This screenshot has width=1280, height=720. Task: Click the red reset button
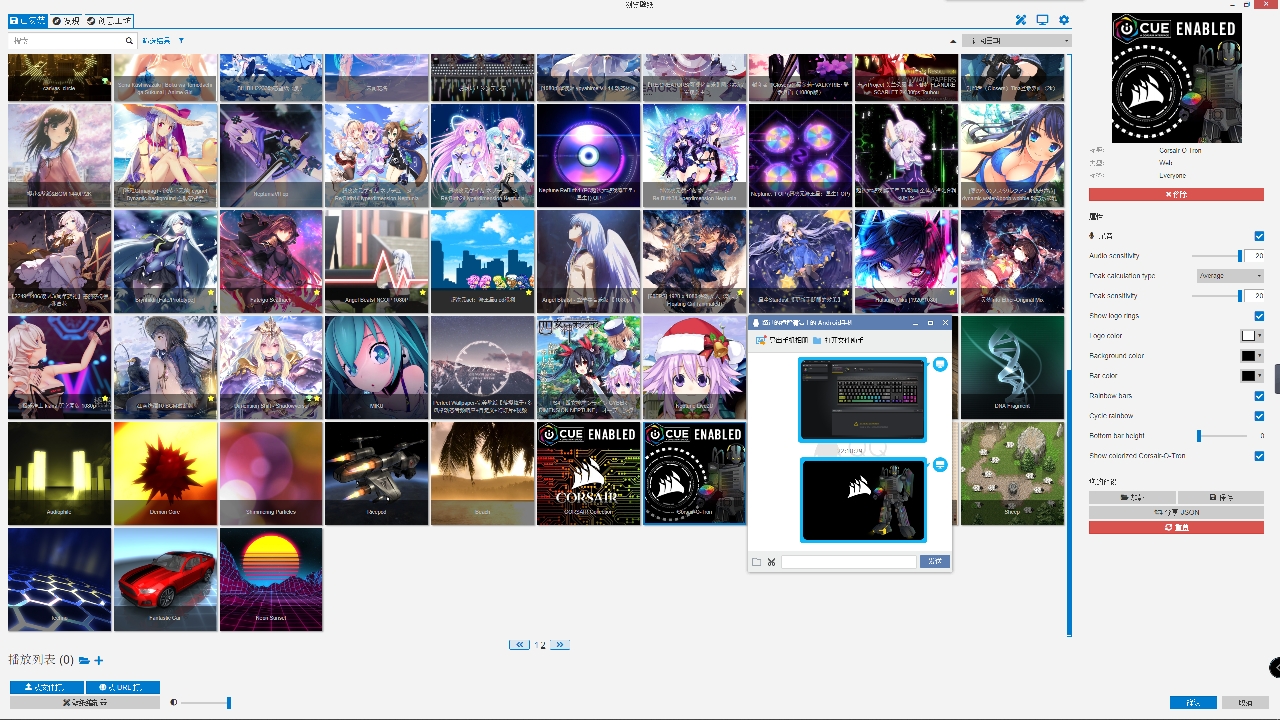tap(1176, 527)
